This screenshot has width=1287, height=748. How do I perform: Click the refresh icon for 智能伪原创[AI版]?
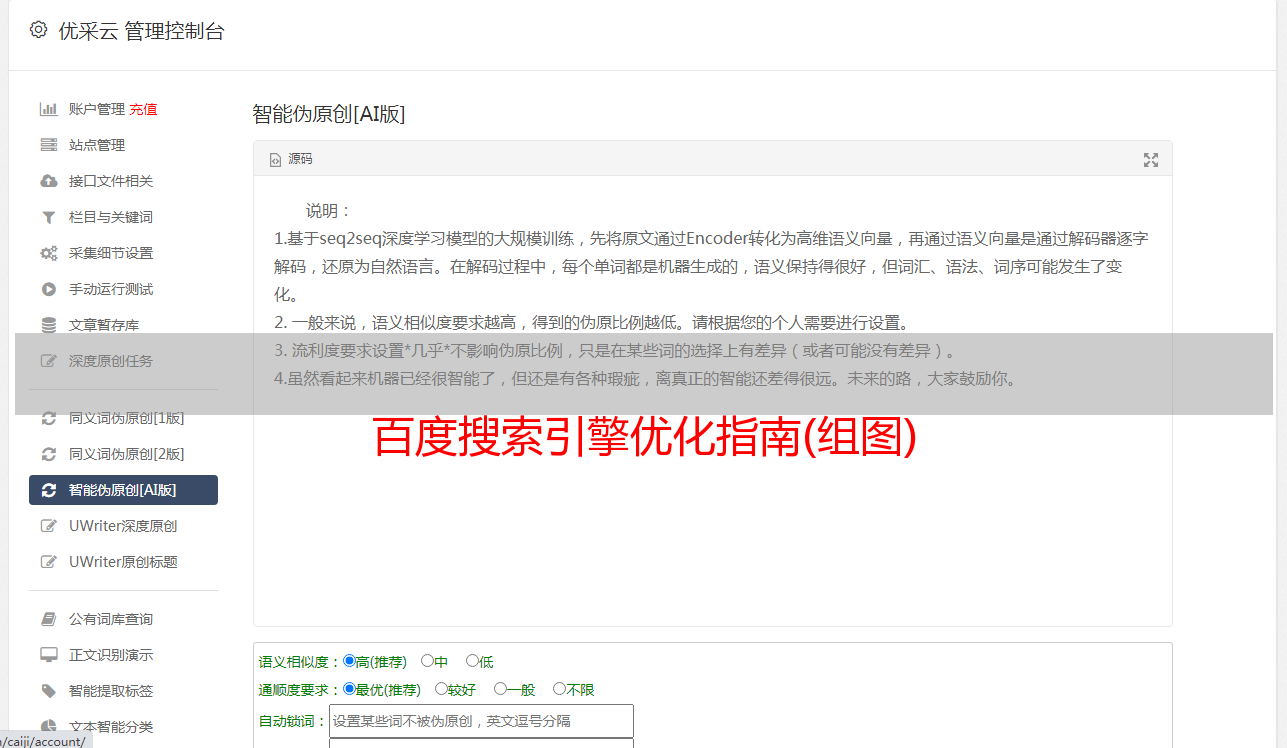[x=48, y=490]
